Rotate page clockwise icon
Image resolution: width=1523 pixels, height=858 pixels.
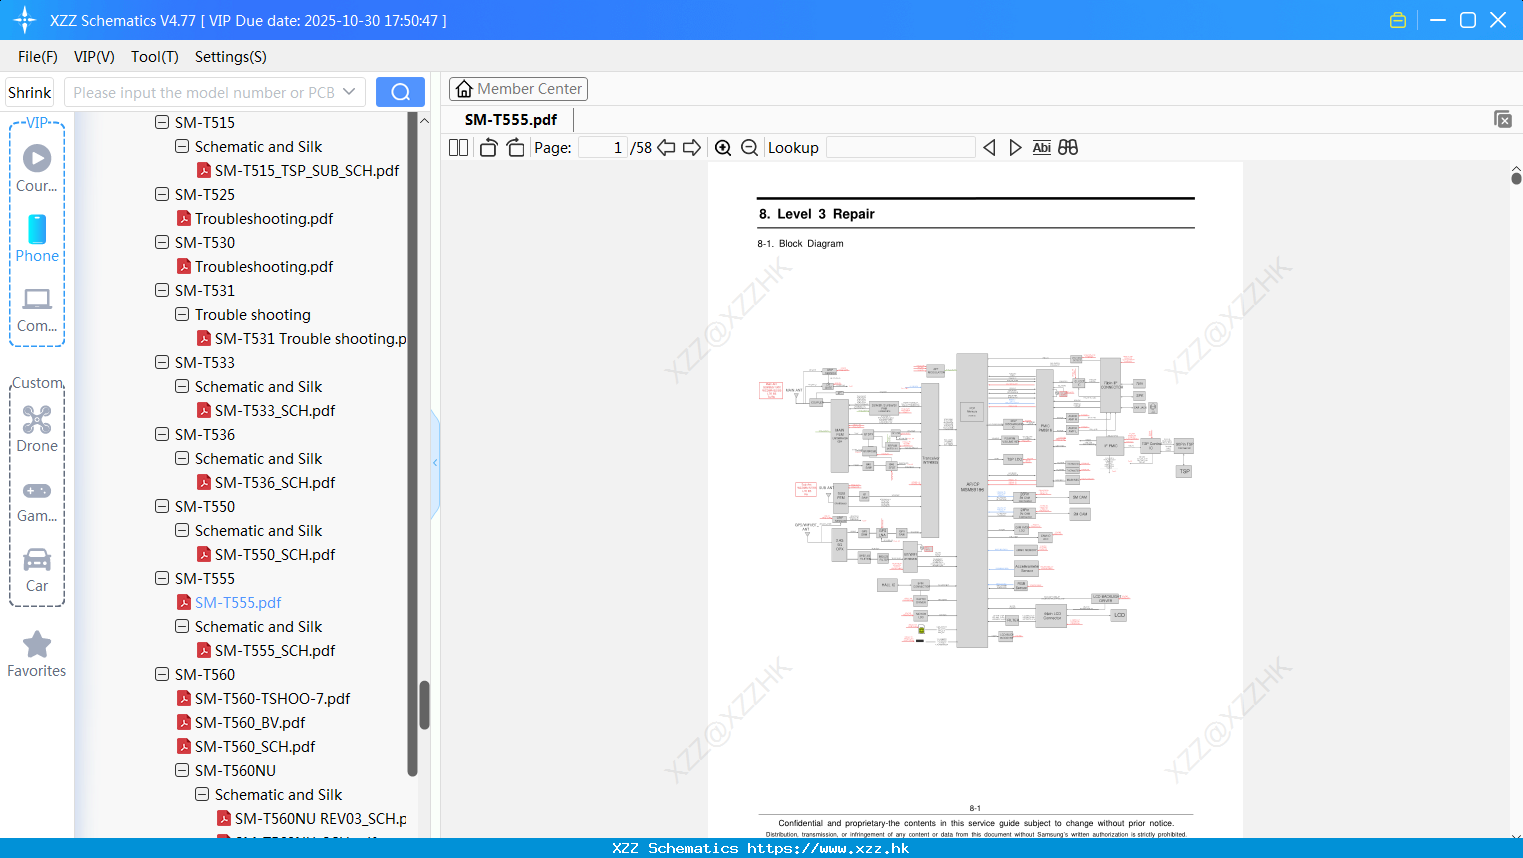[x=515, y=147]
